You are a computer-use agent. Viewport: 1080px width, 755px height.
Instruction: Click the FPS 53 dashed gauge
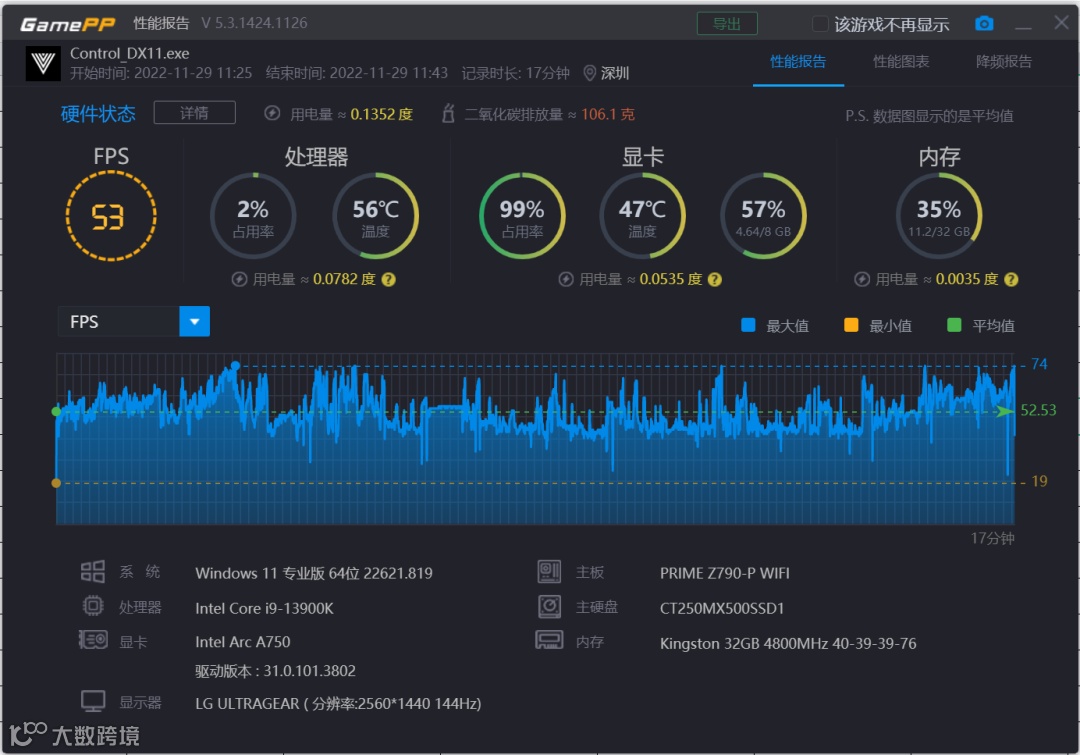tap(111, 216)
